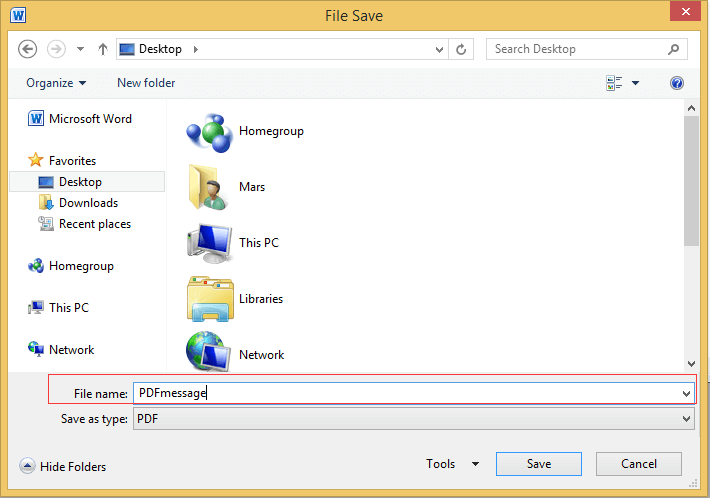Click the Cancel button
710x498 pixels.
tap(638, 464)
